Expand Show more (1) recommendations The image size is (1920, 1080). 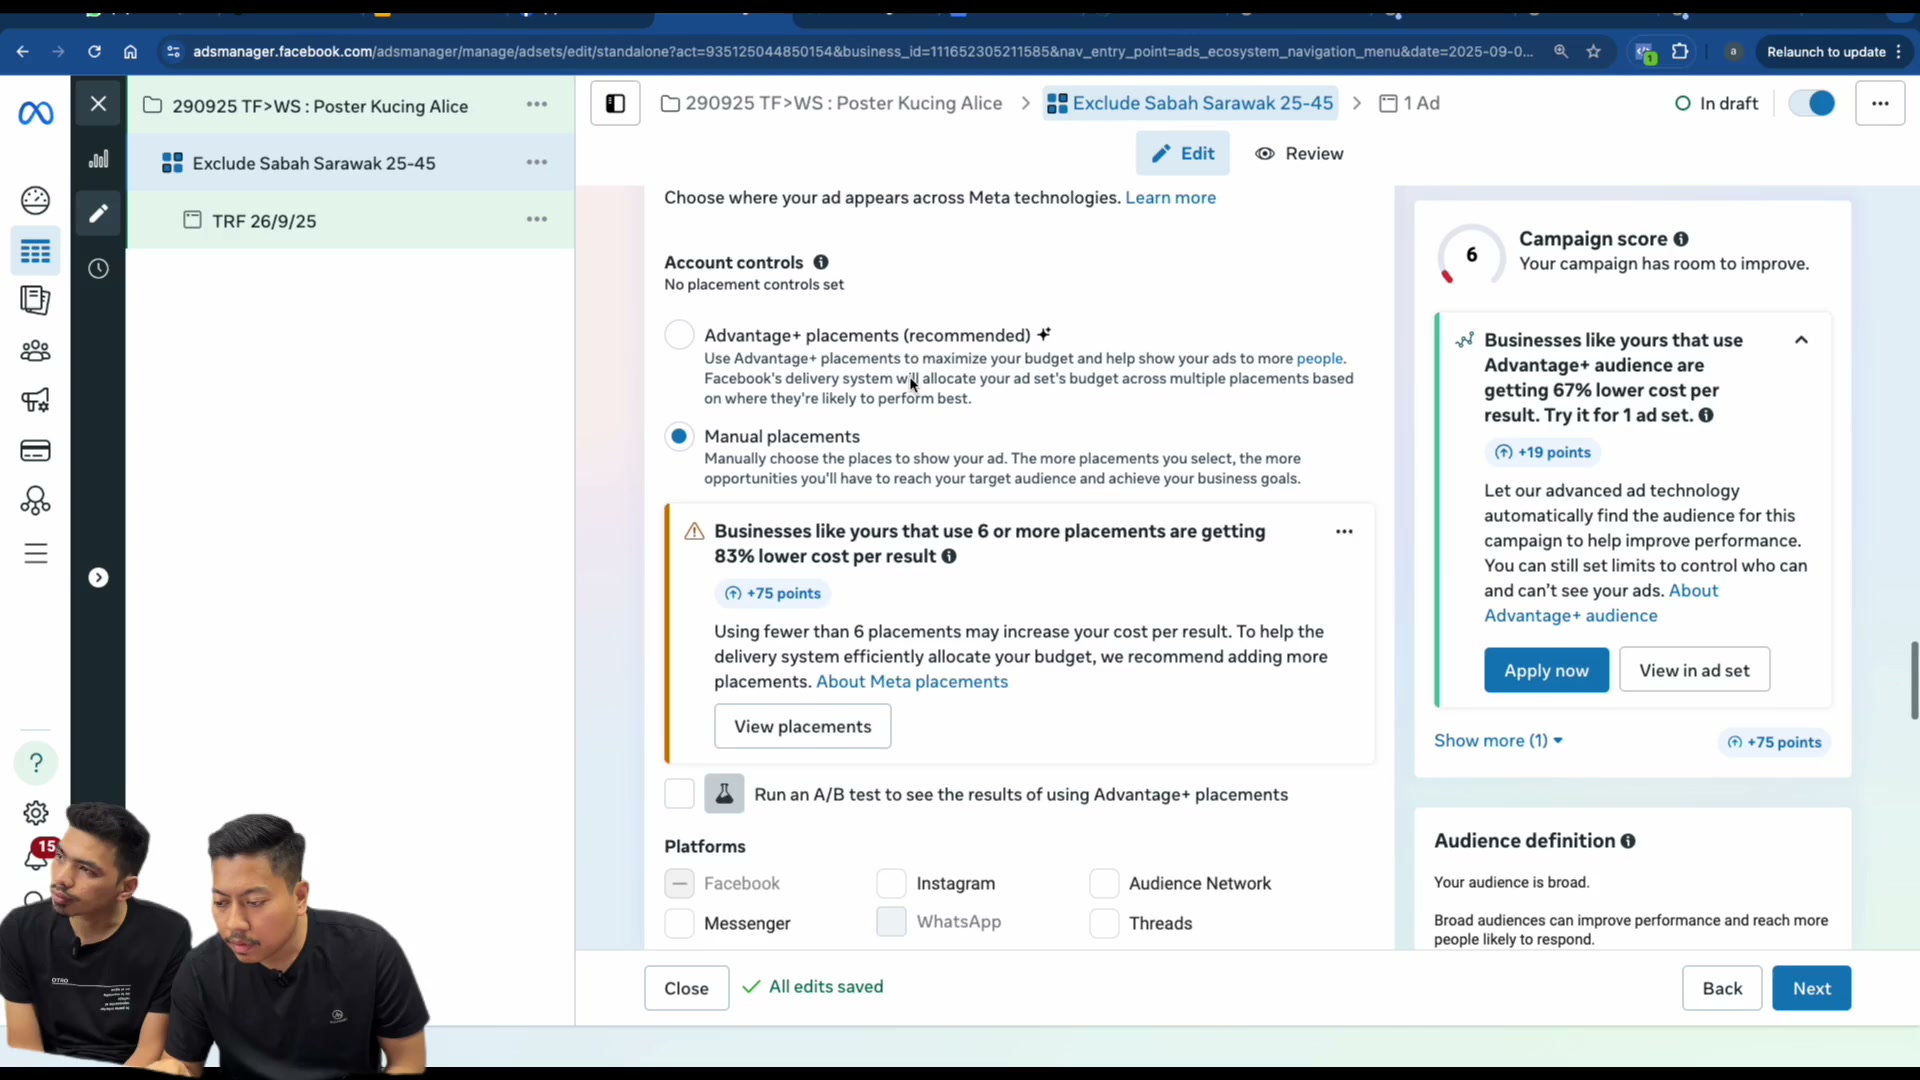click(x=1498, y=741)
